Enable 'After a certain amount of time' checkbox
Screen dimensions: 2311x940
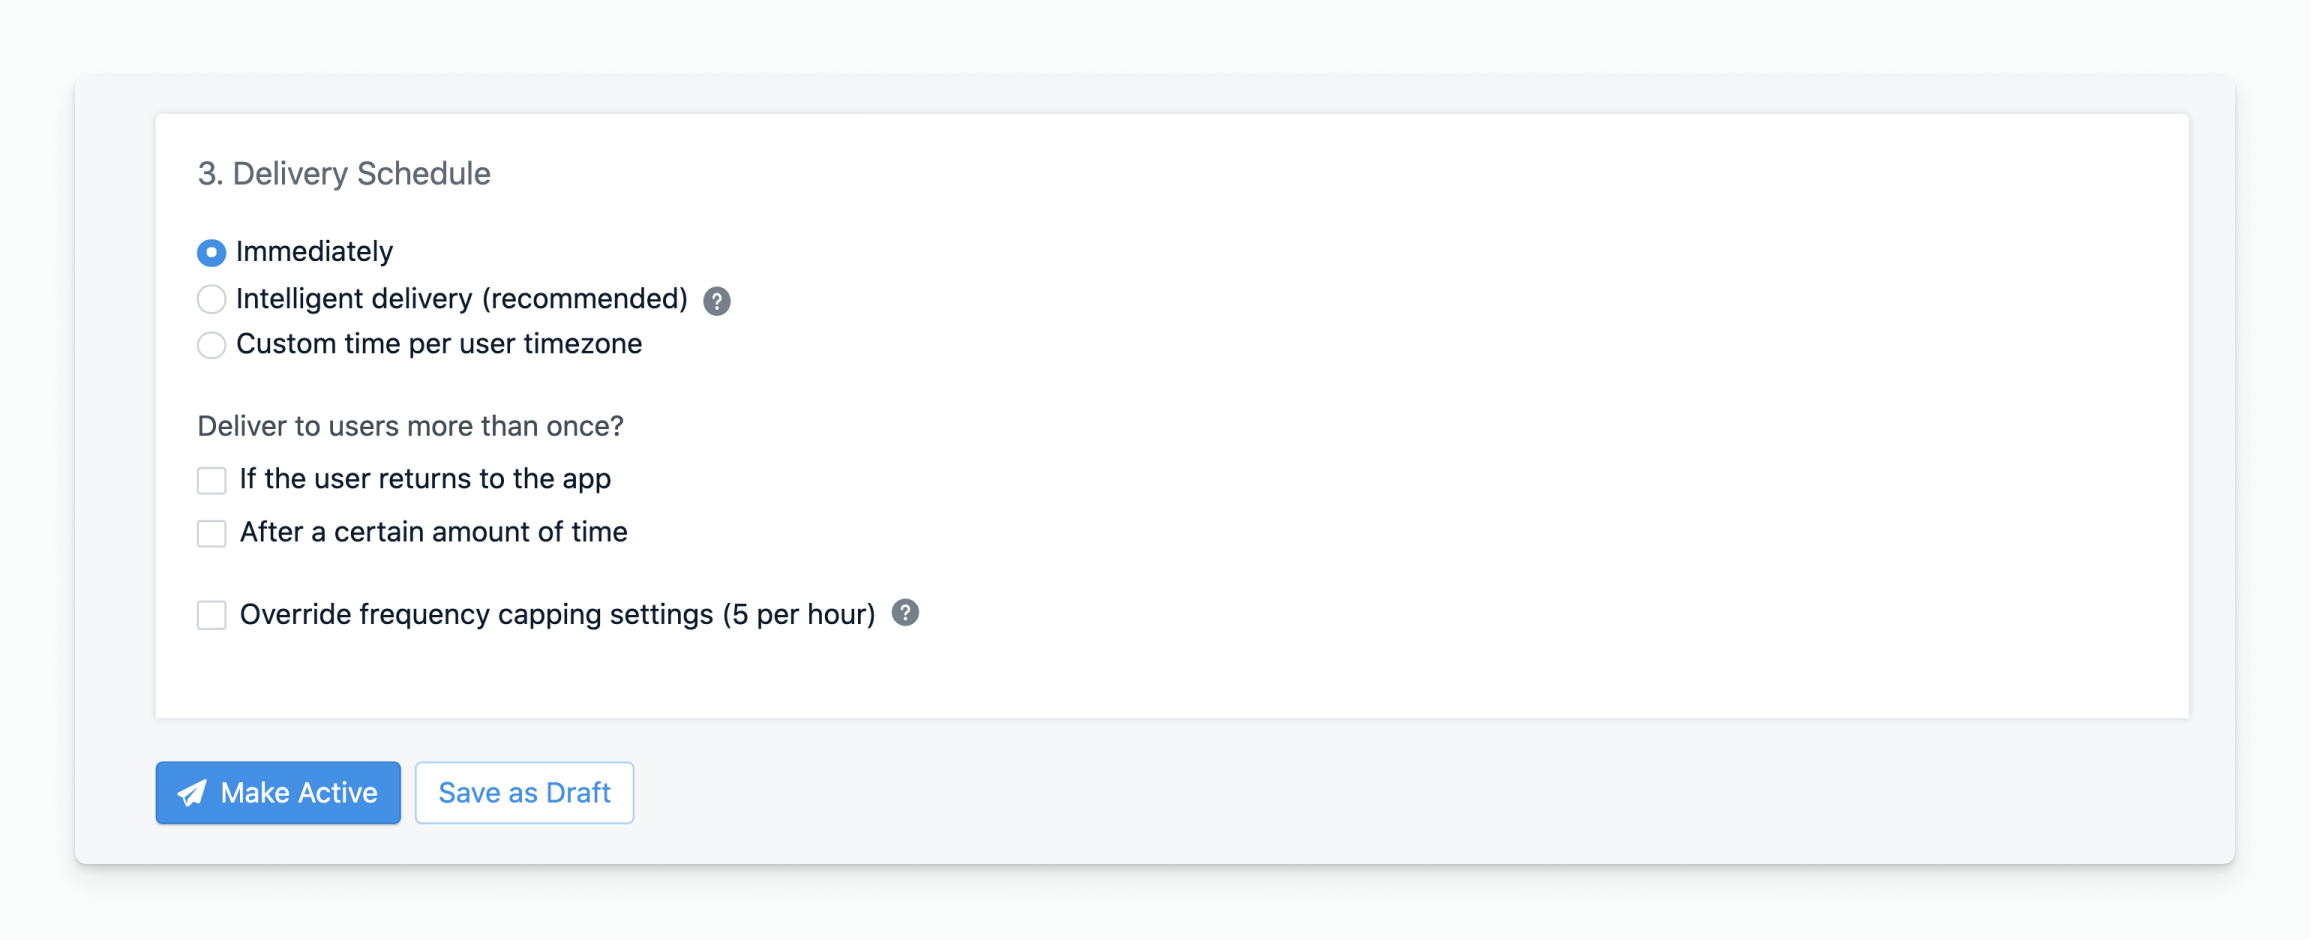(211, 533)
